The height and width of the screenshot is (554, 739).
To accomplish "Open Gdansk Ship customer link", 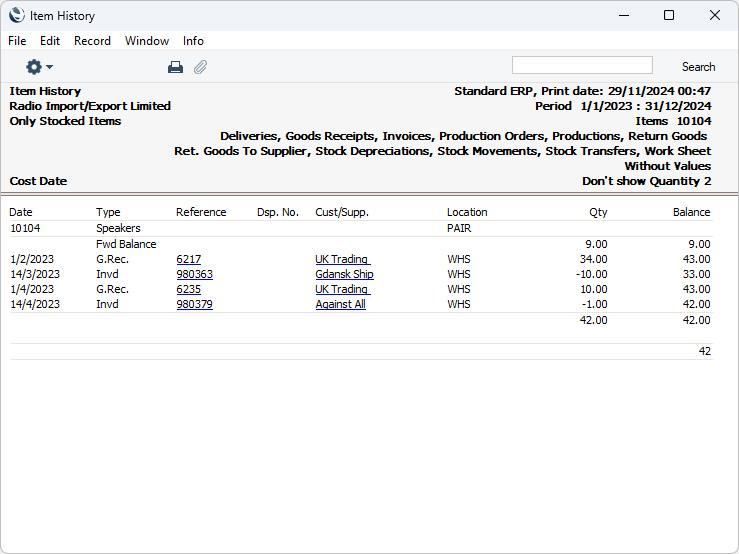I will [x=345, y=274].
